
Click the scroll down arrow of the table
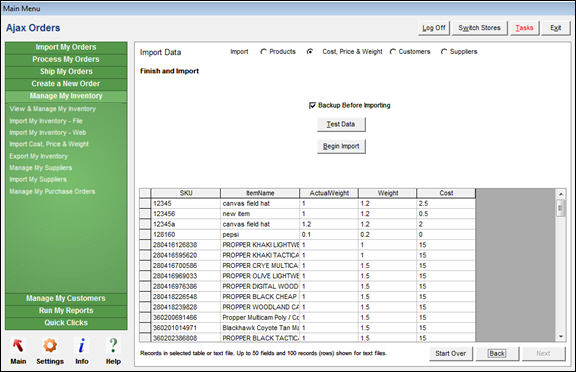(561, 336)
